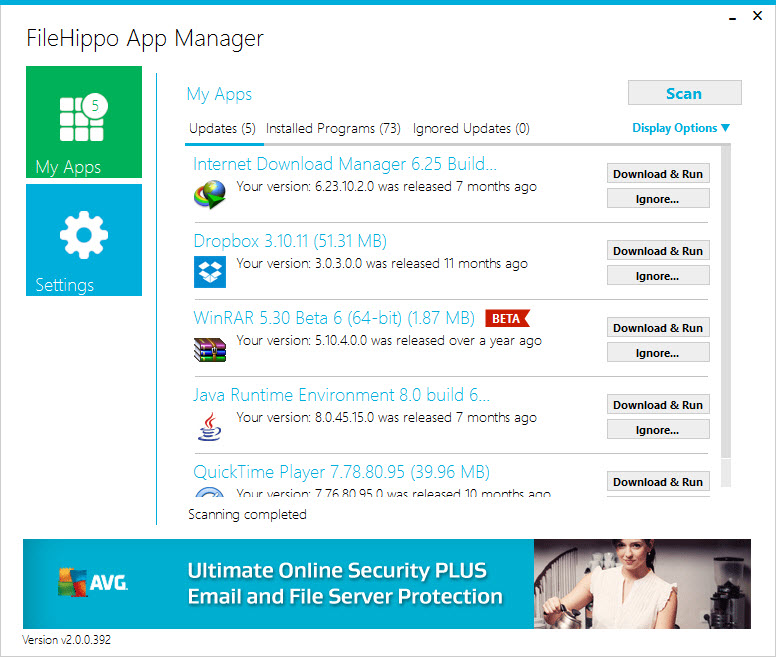This screenshot has width=776, height=657.
Task: Download & Run the Dropbox update
Action: tap(658, 251)
